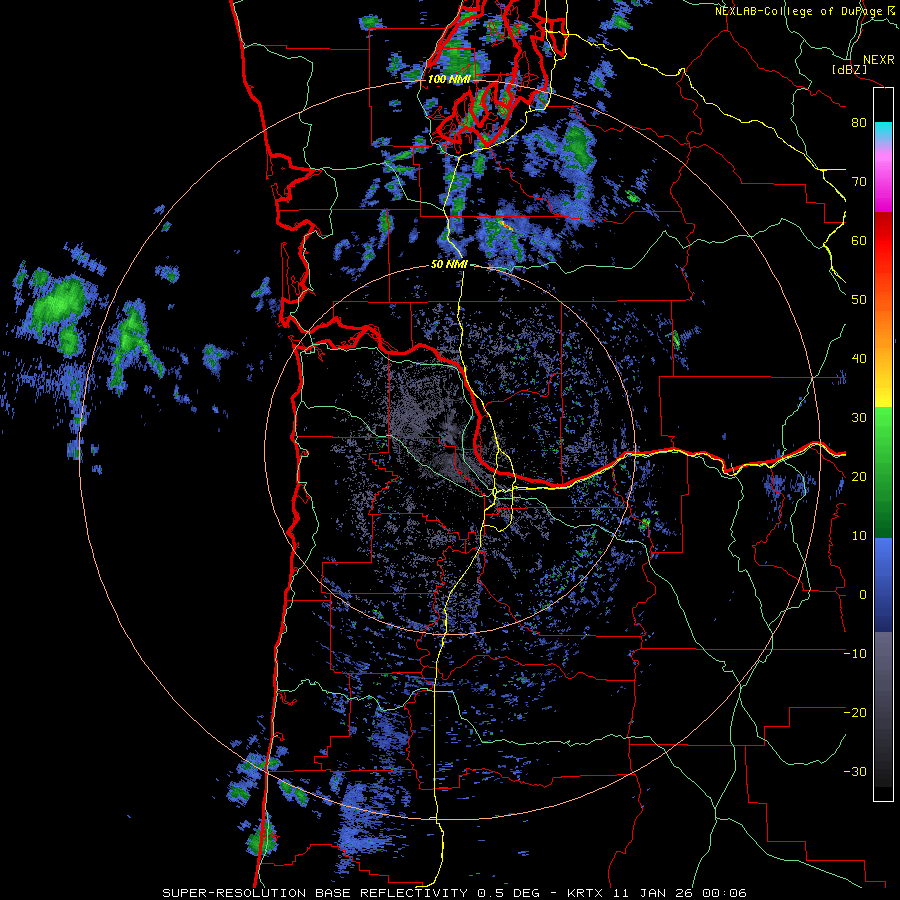Screen dimensions: 900x900
Task: Click the red band of the reflectivity color bar
Action: [x=883, y=241]
